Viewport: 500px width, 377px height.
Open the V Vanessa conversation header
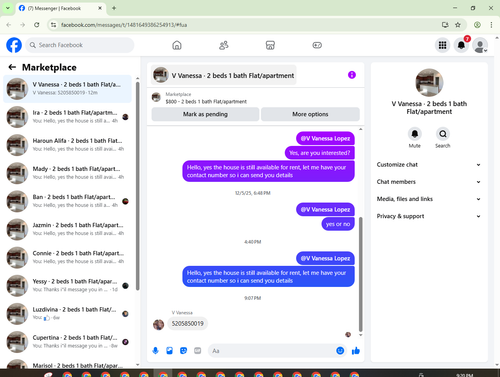pyautogui.click(x=224, y=75)
